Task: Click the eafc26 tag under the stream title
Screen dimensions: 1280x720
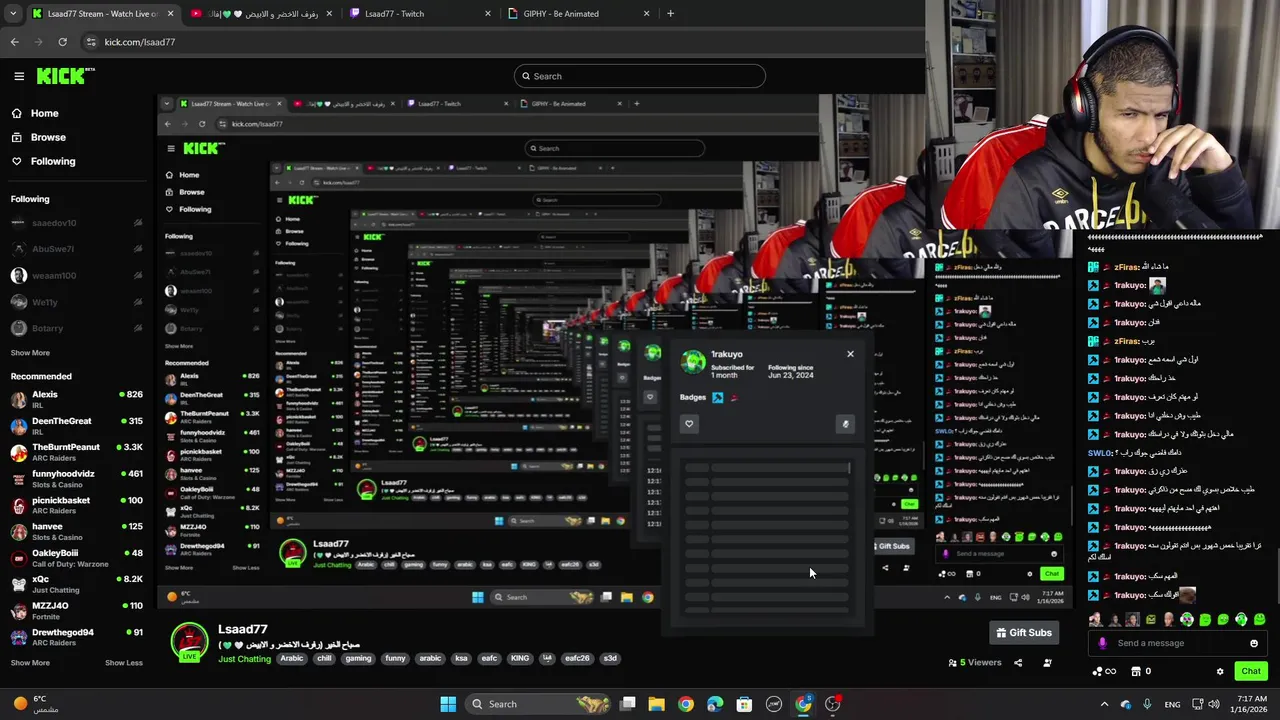Action: [x=577, y=659]
